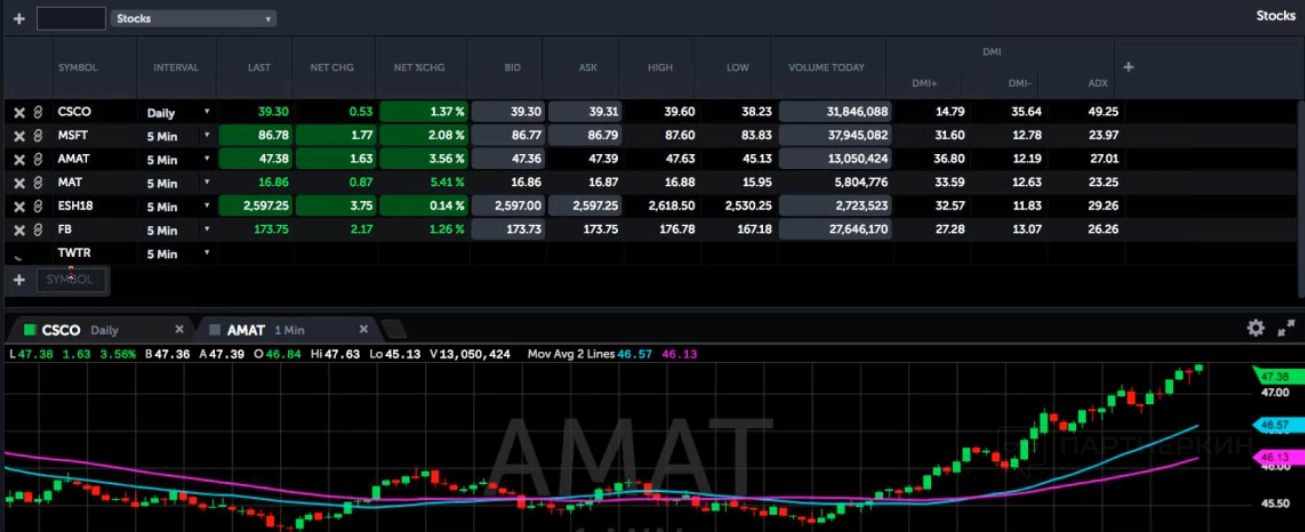1305x532 pixels.
Task: Click the blank input field beside Stocks dropdown
Action: coord(71,18)
